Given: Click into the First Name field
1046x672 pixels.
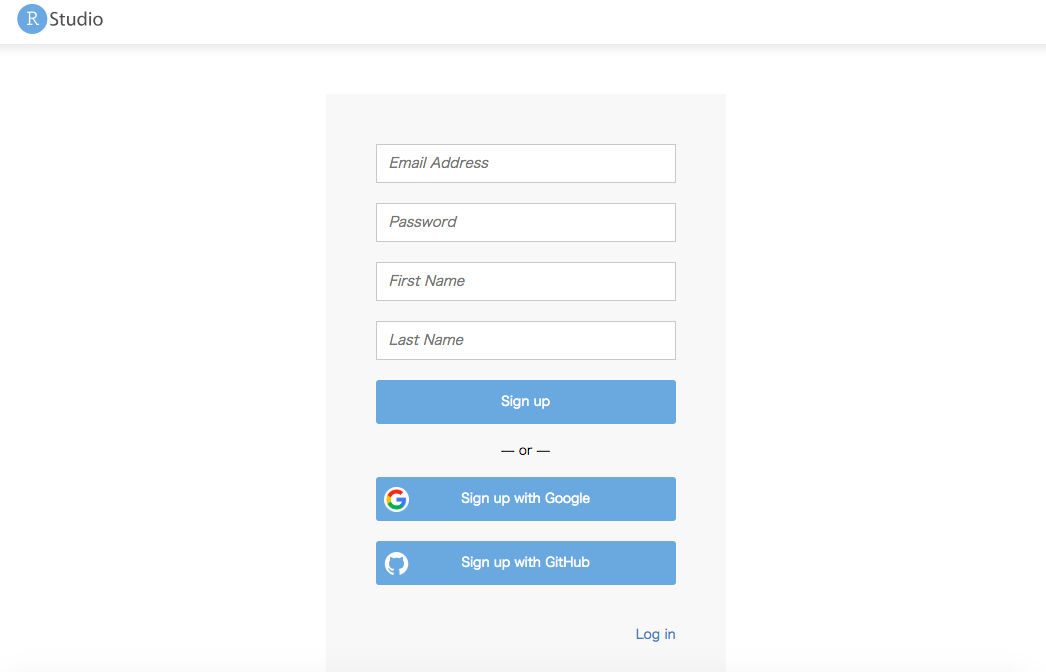Looking at the screenshot, I should (x=525, y=281).
